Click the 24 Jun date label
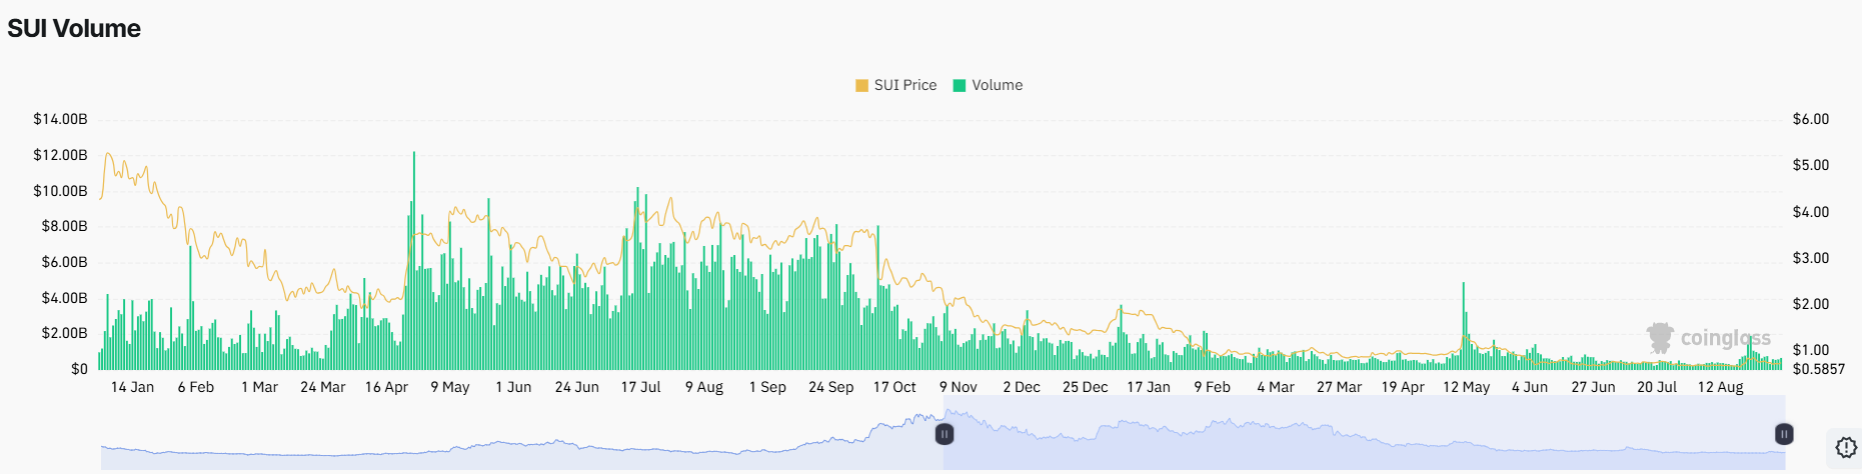Viewport: 1862px width, 474px height. pyautogui.click(x=577, y=387)
